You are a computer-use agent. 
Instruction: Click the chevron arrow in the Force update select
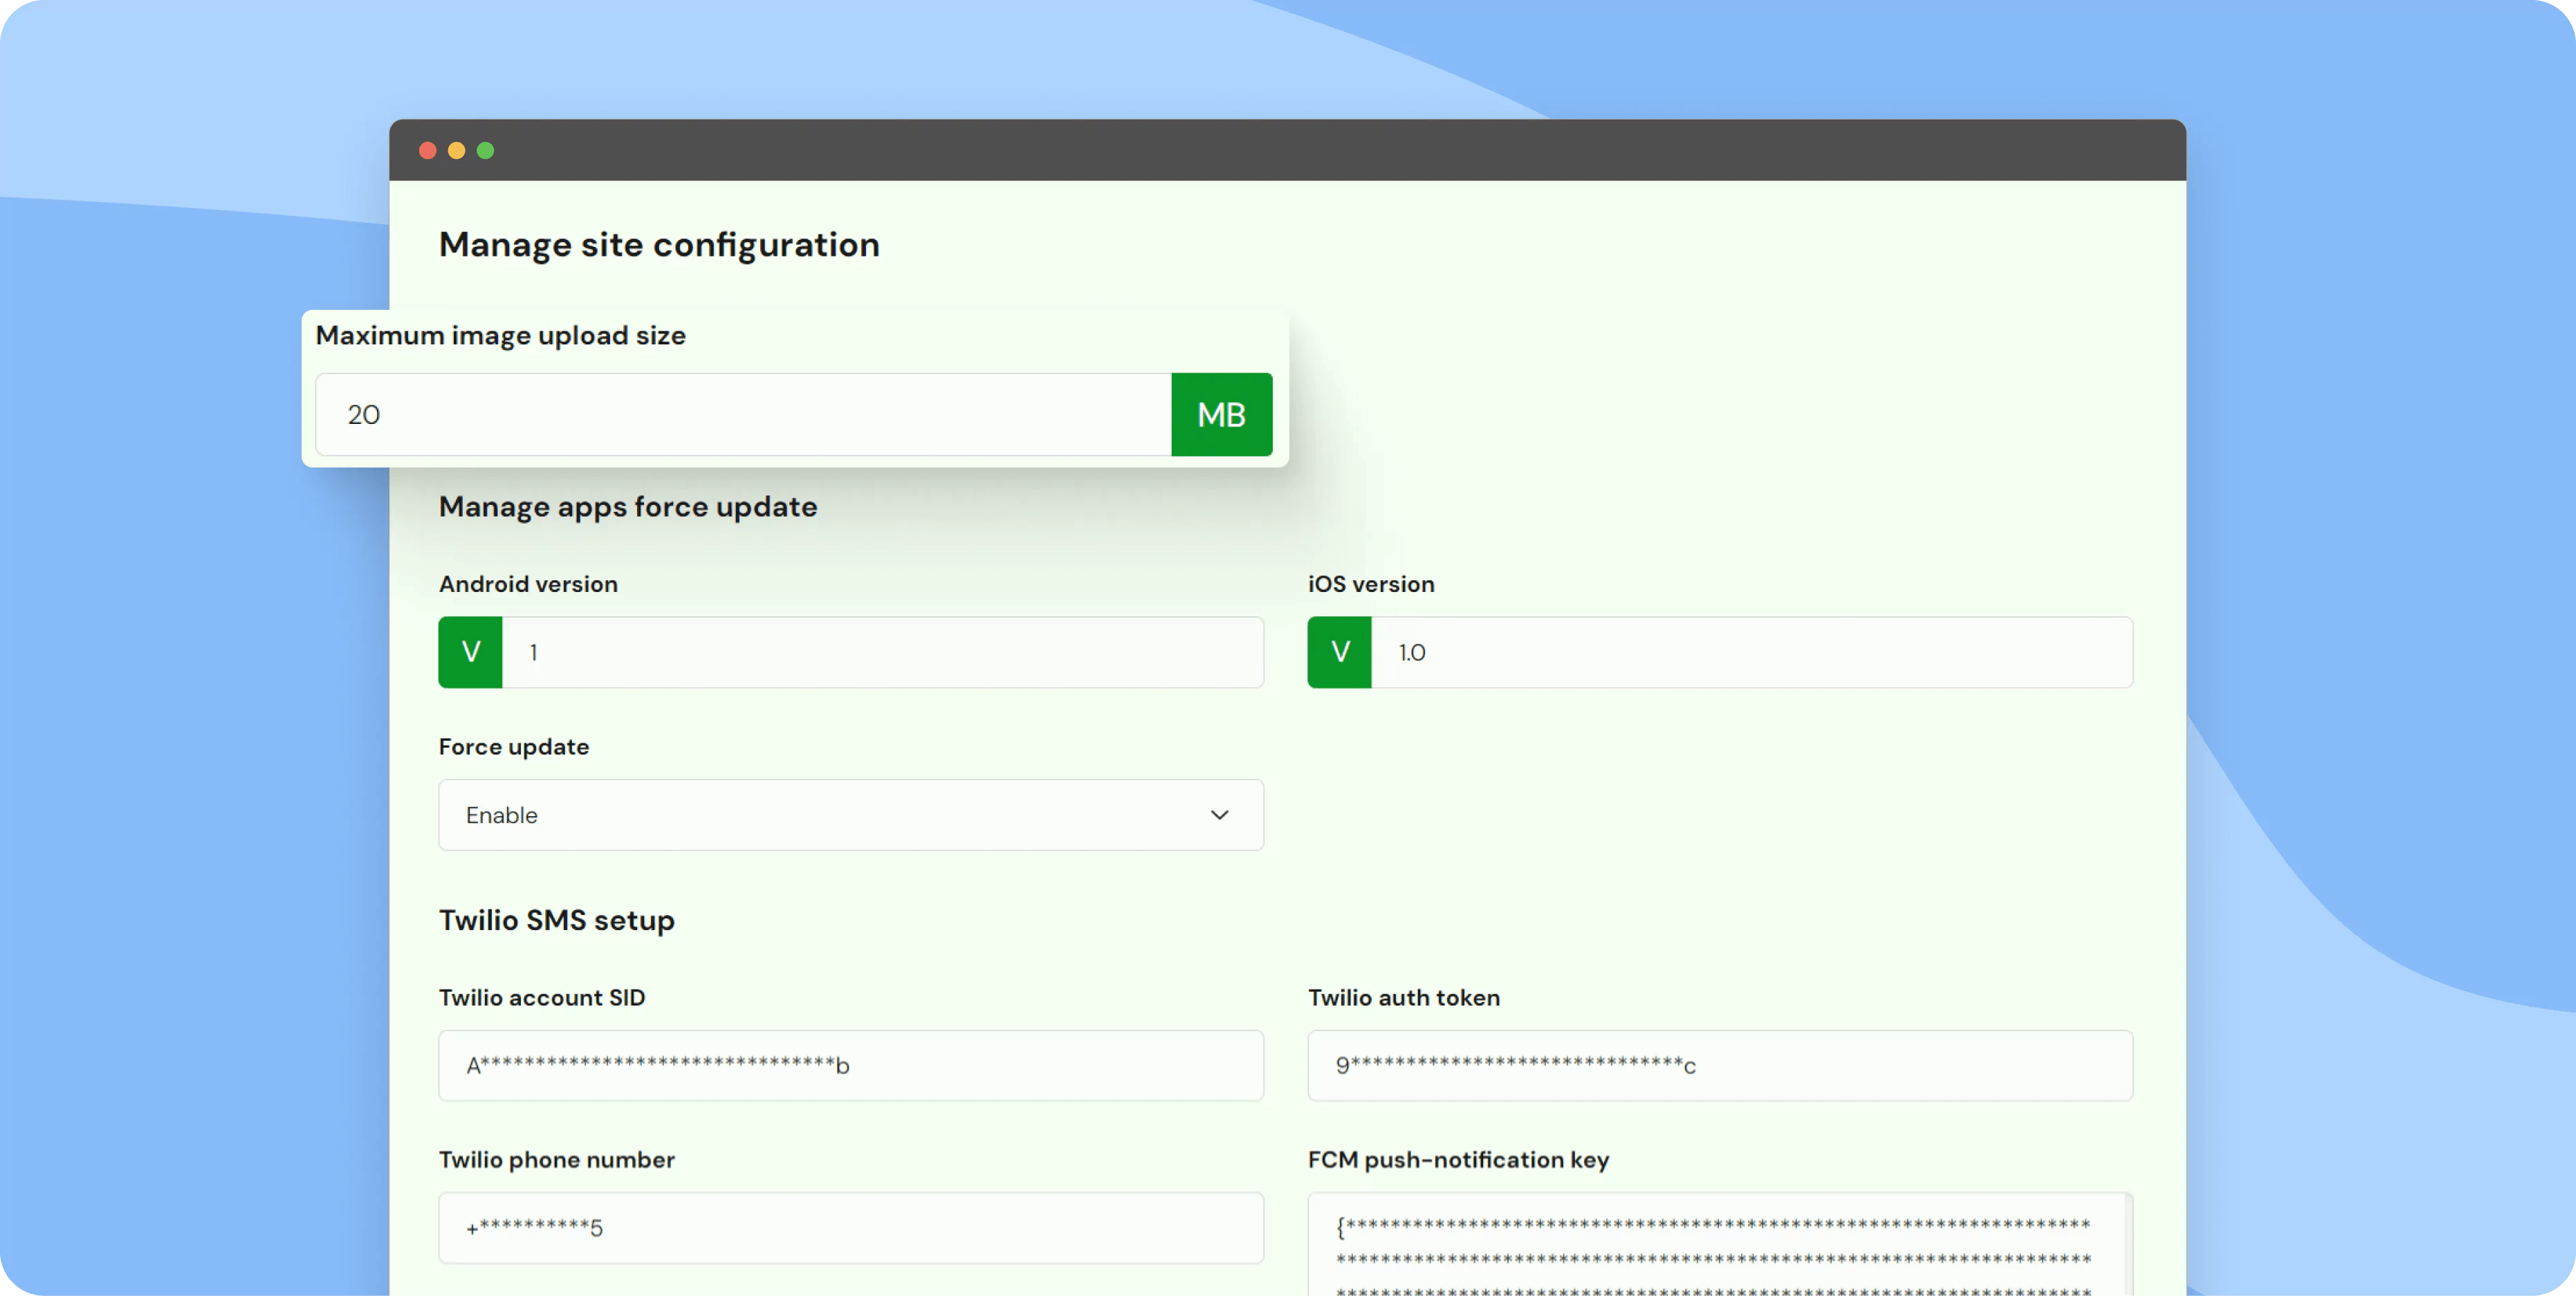(1219, 815)
